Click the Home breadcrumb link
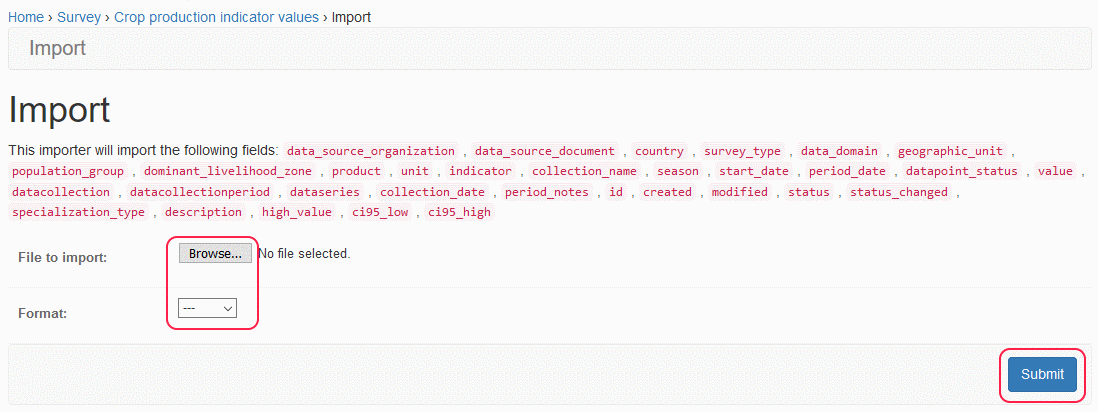The height and width of the screenshot is (412, 1098). click(x=26, y=18)
